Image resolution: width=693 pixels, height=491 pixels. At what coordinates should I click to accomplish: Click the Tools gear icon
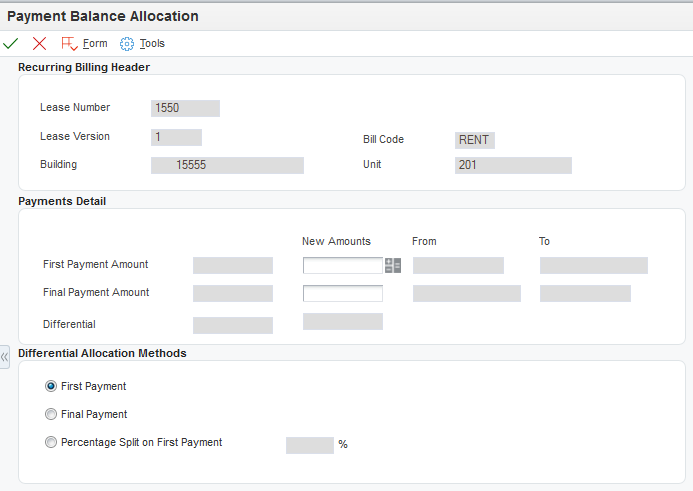tap(127, 44)
